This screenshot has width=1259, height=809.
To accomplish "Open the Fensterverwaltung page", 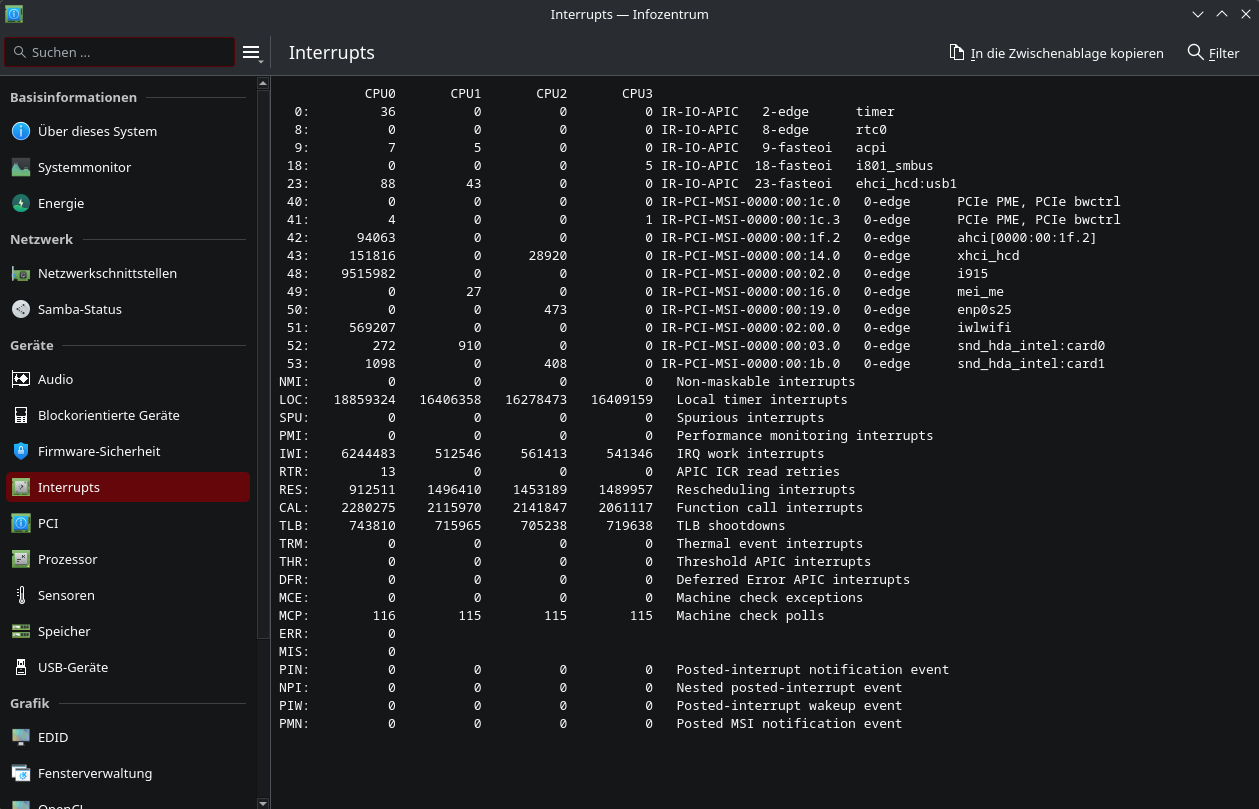I will click(128, 773).
